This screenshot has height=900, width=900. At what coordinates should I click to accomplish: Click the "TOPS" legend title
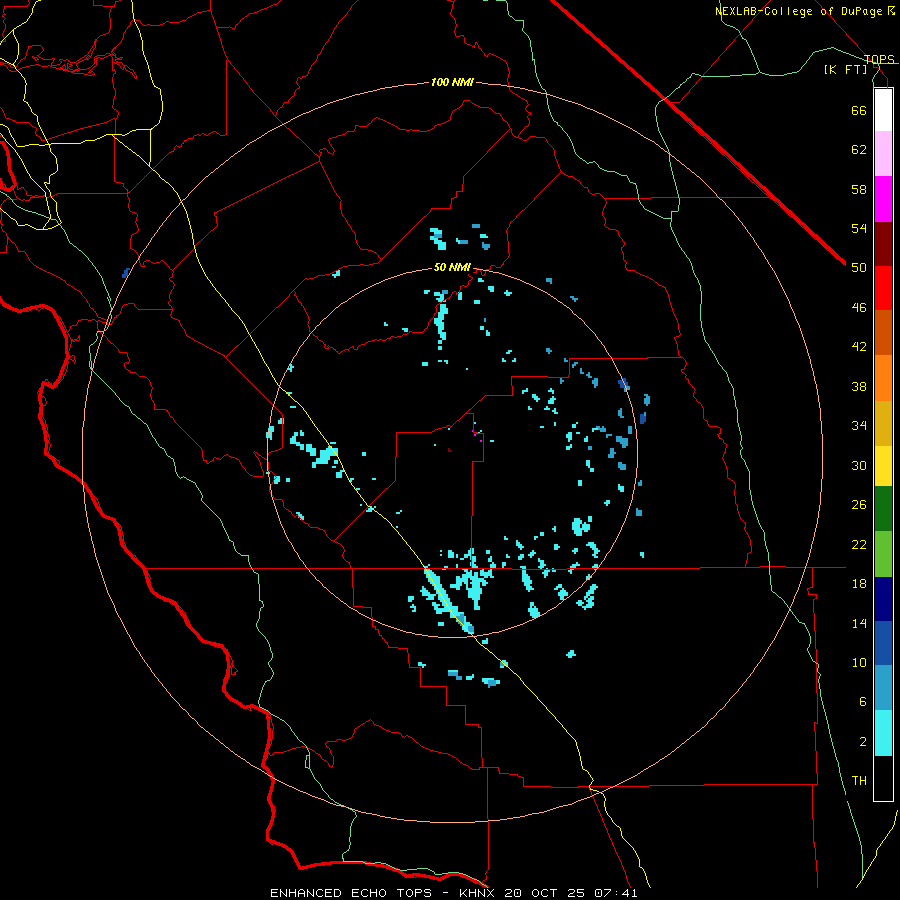point(879,59)
